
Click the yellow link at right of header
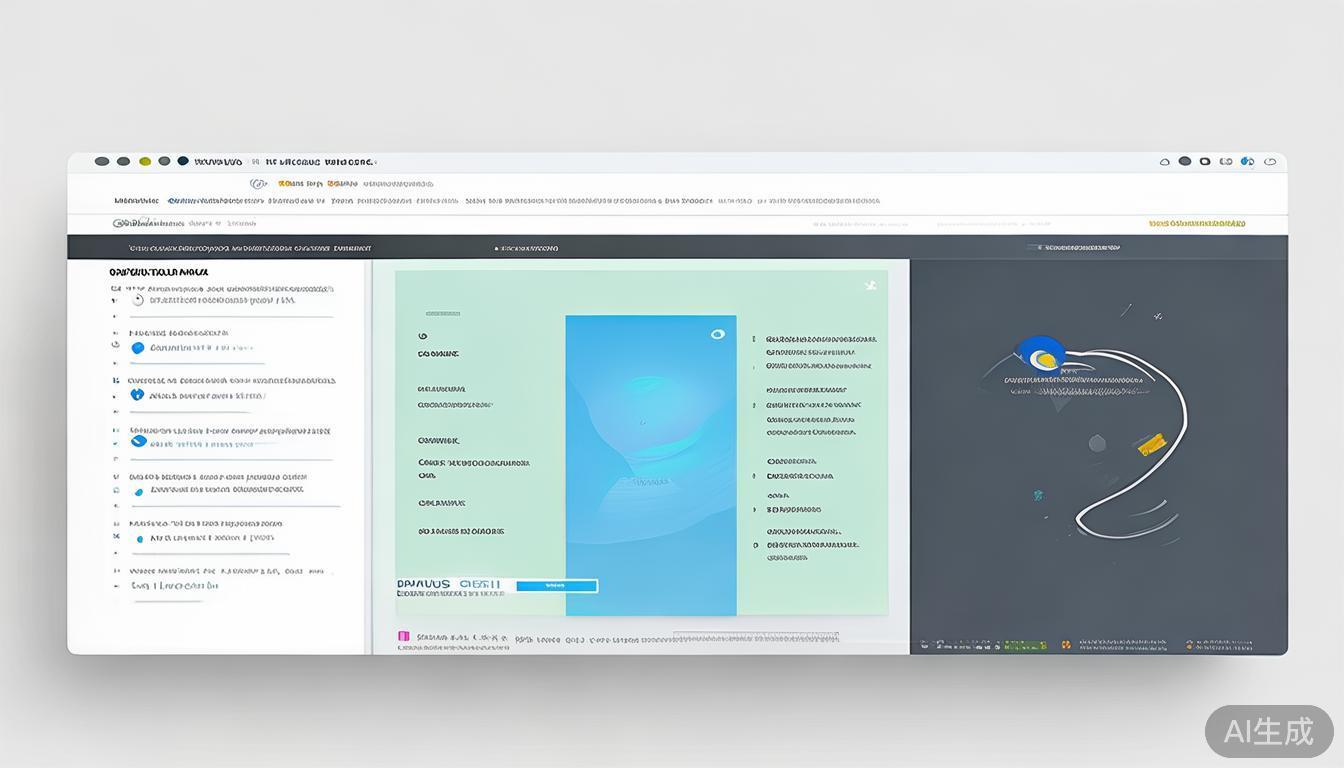pos(1197,224)
